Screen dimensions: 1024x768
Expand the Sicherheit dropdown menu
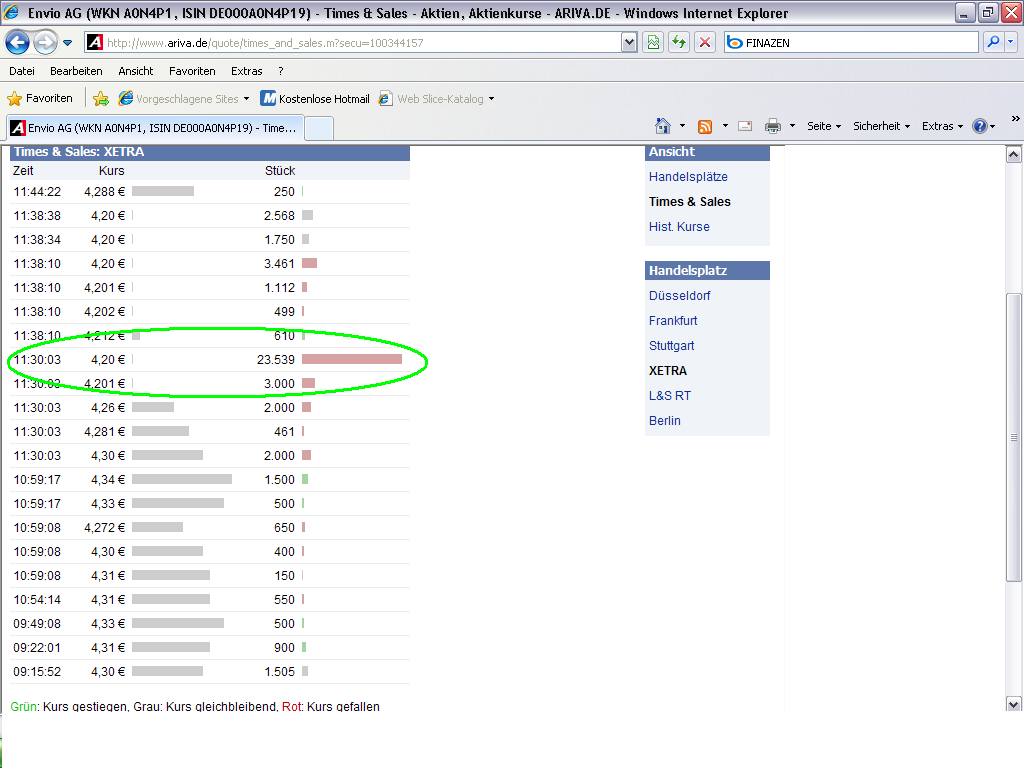(x=881, y=126)
